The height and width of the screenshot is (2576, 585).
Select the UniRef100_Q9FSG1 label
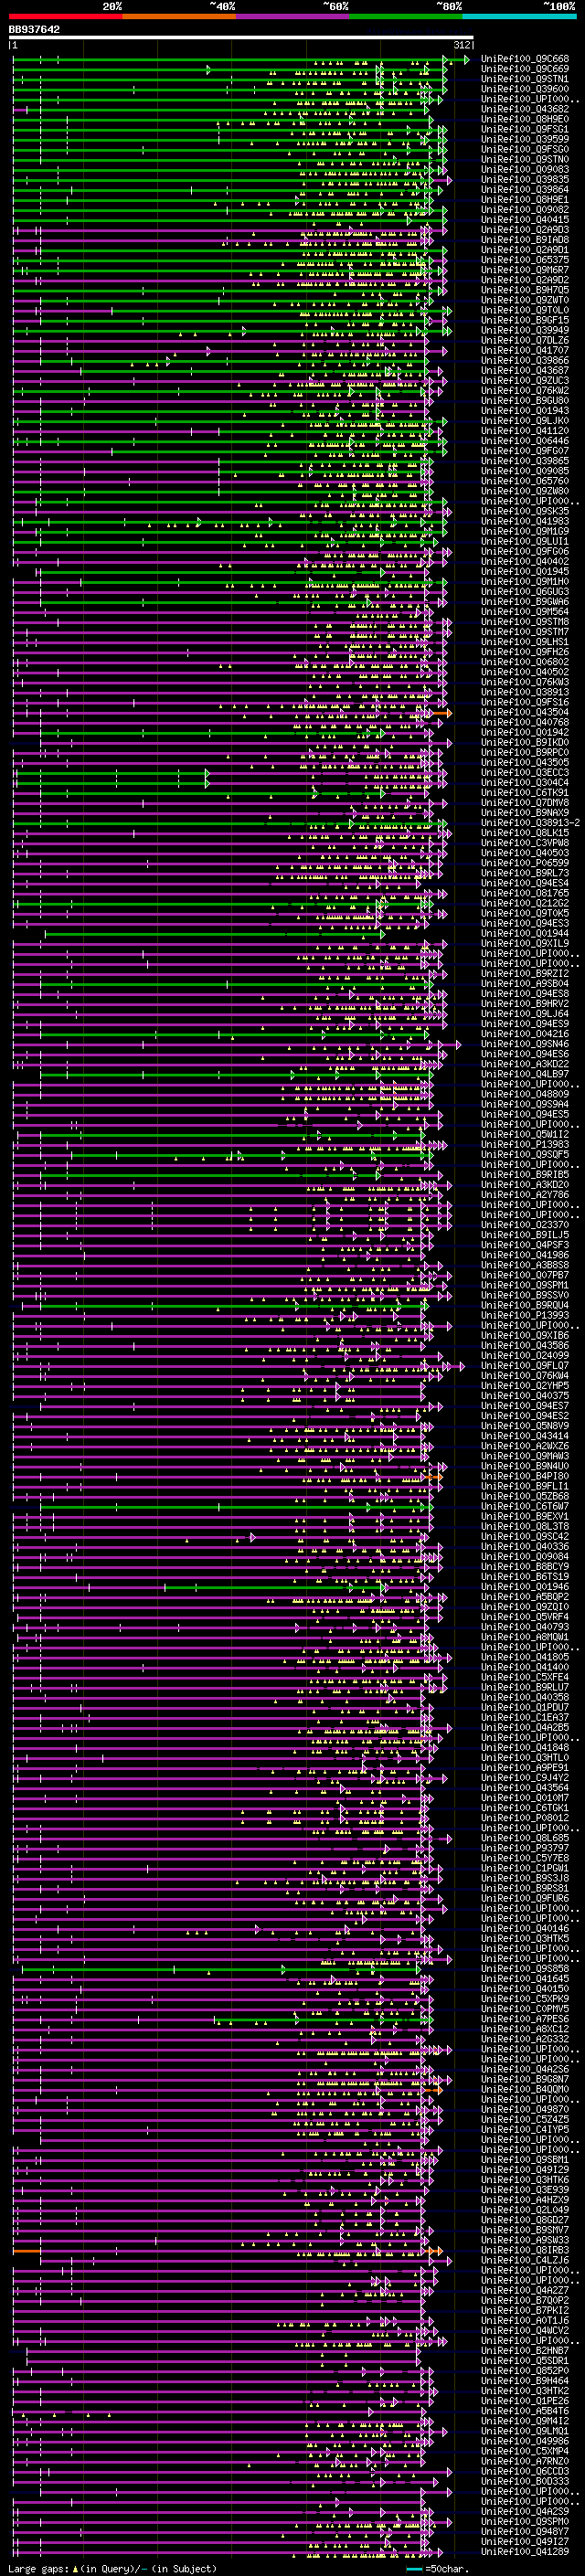(525, 129)
